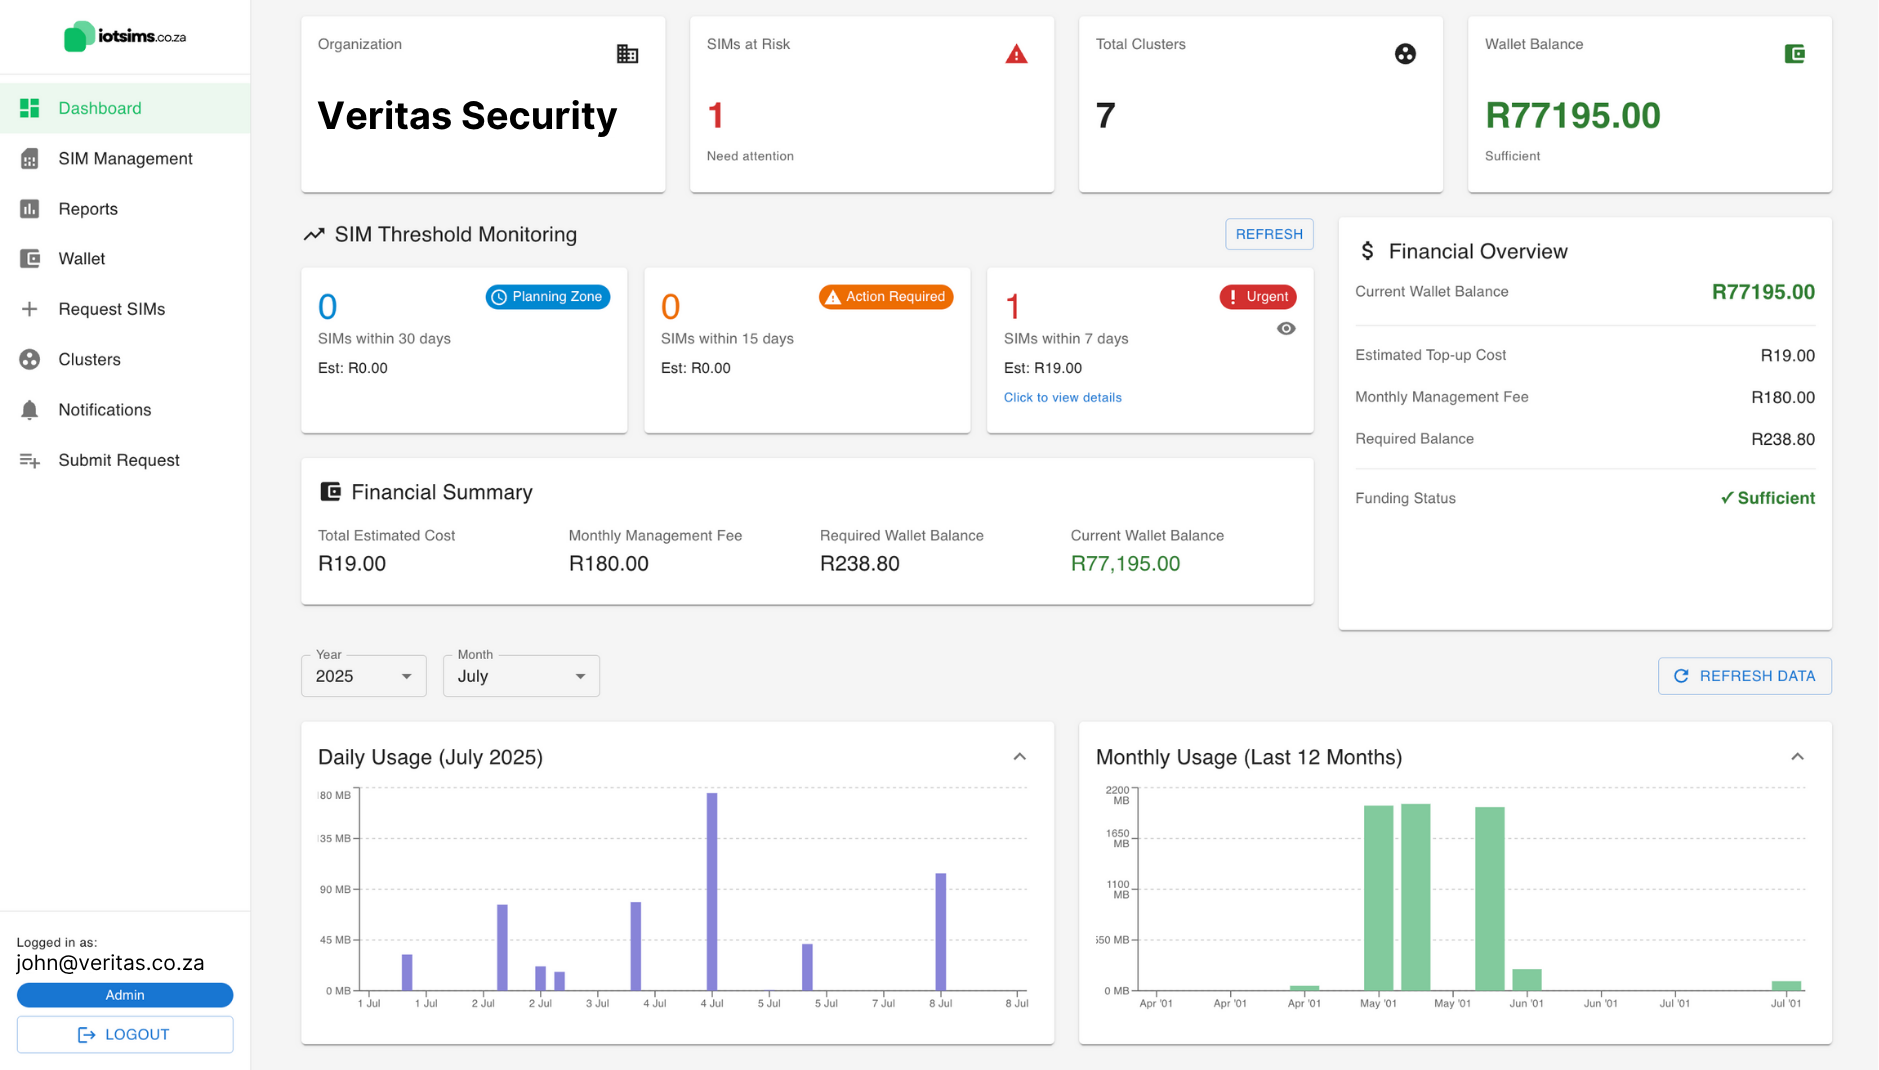The width and height of the screenshot is (1879, 1070).
Task: Click the Total Clusters count 7
Action: click(x=1105, y=116)
